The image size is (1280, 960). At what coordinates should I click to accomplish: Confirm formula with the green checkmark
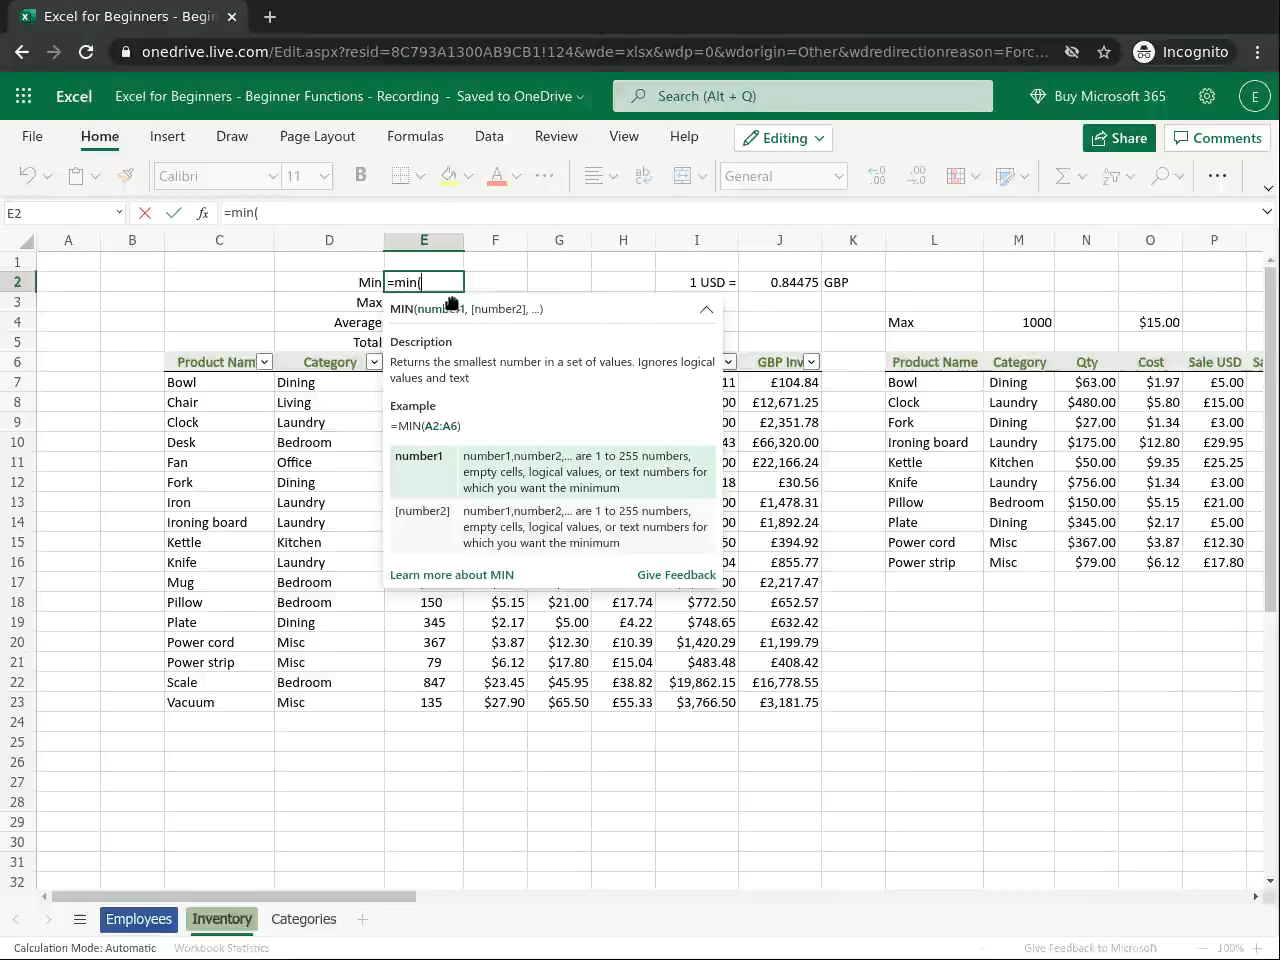(174, 213)
